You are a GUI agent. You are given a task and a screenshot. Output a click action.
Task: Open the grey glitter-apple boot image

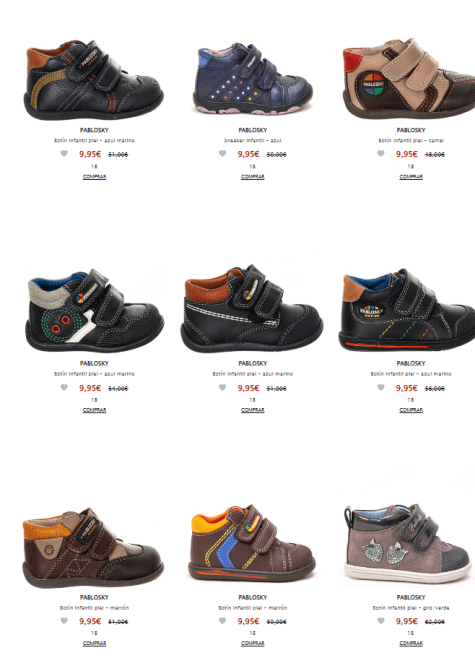click(407, 543)
